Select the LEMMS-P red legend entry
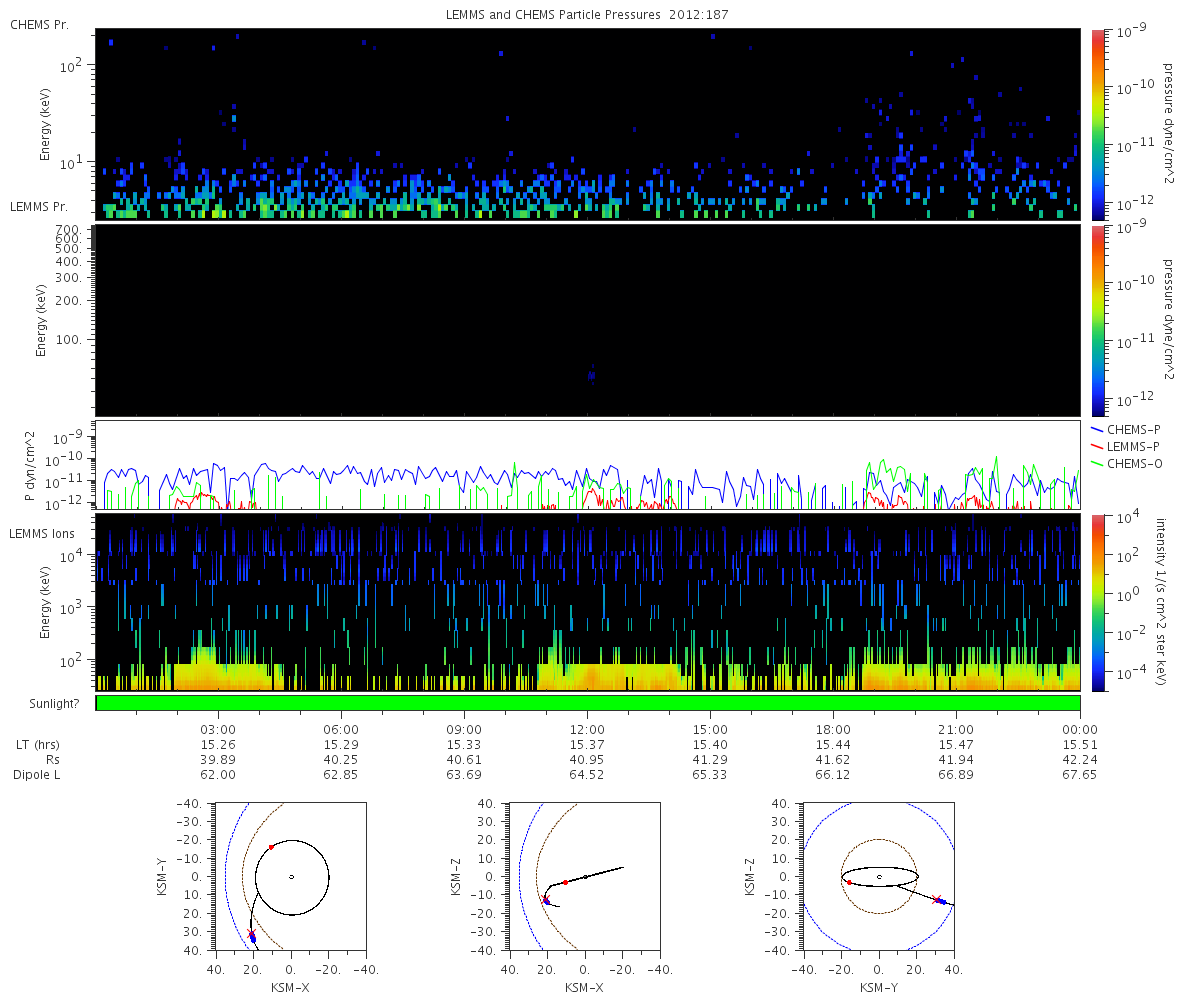Screen dimensions: 1200x1000 pos(1134,446)
